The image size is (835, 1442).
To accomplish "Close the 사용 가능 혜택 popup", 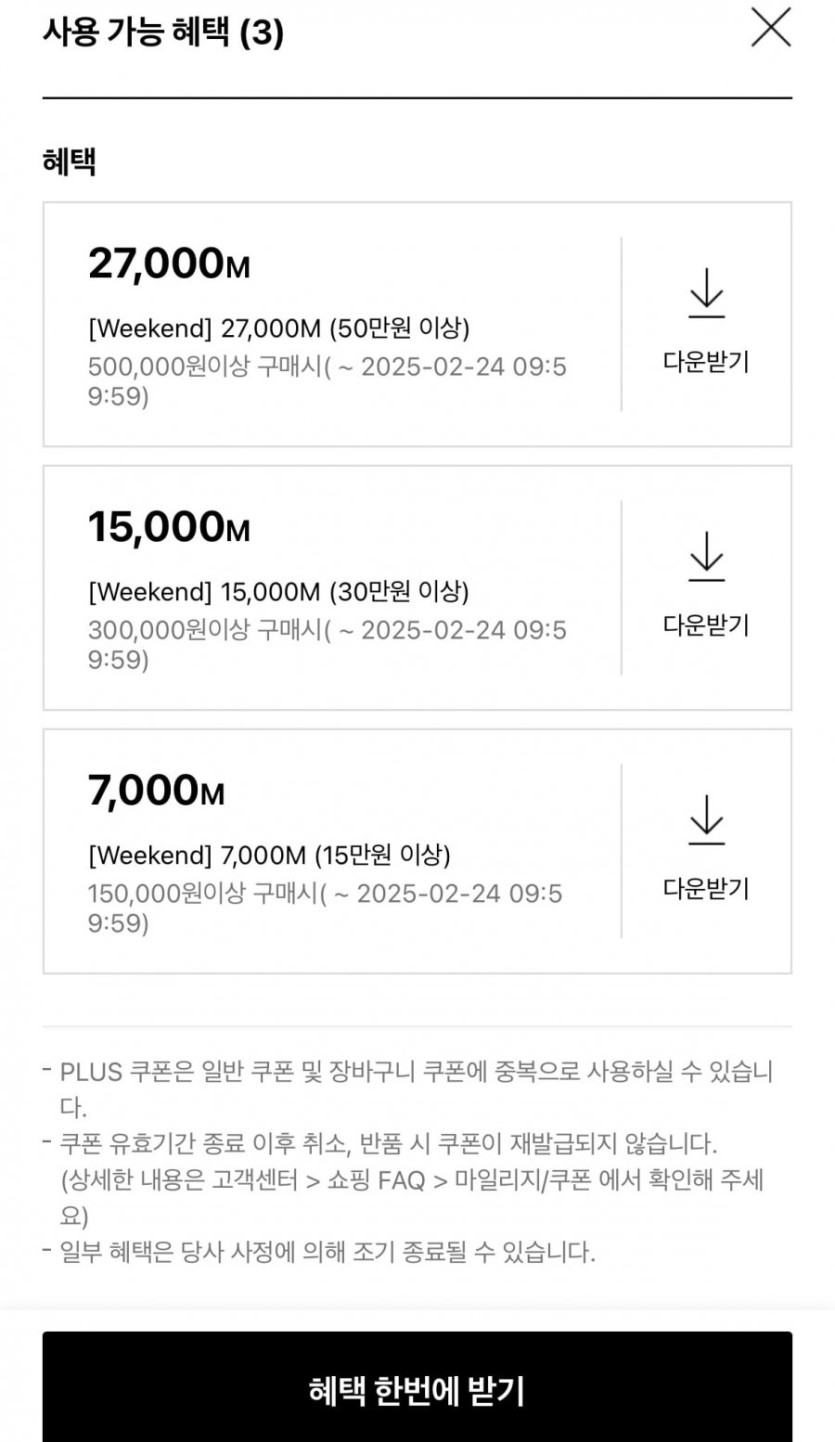I will [x=770, y=28].
